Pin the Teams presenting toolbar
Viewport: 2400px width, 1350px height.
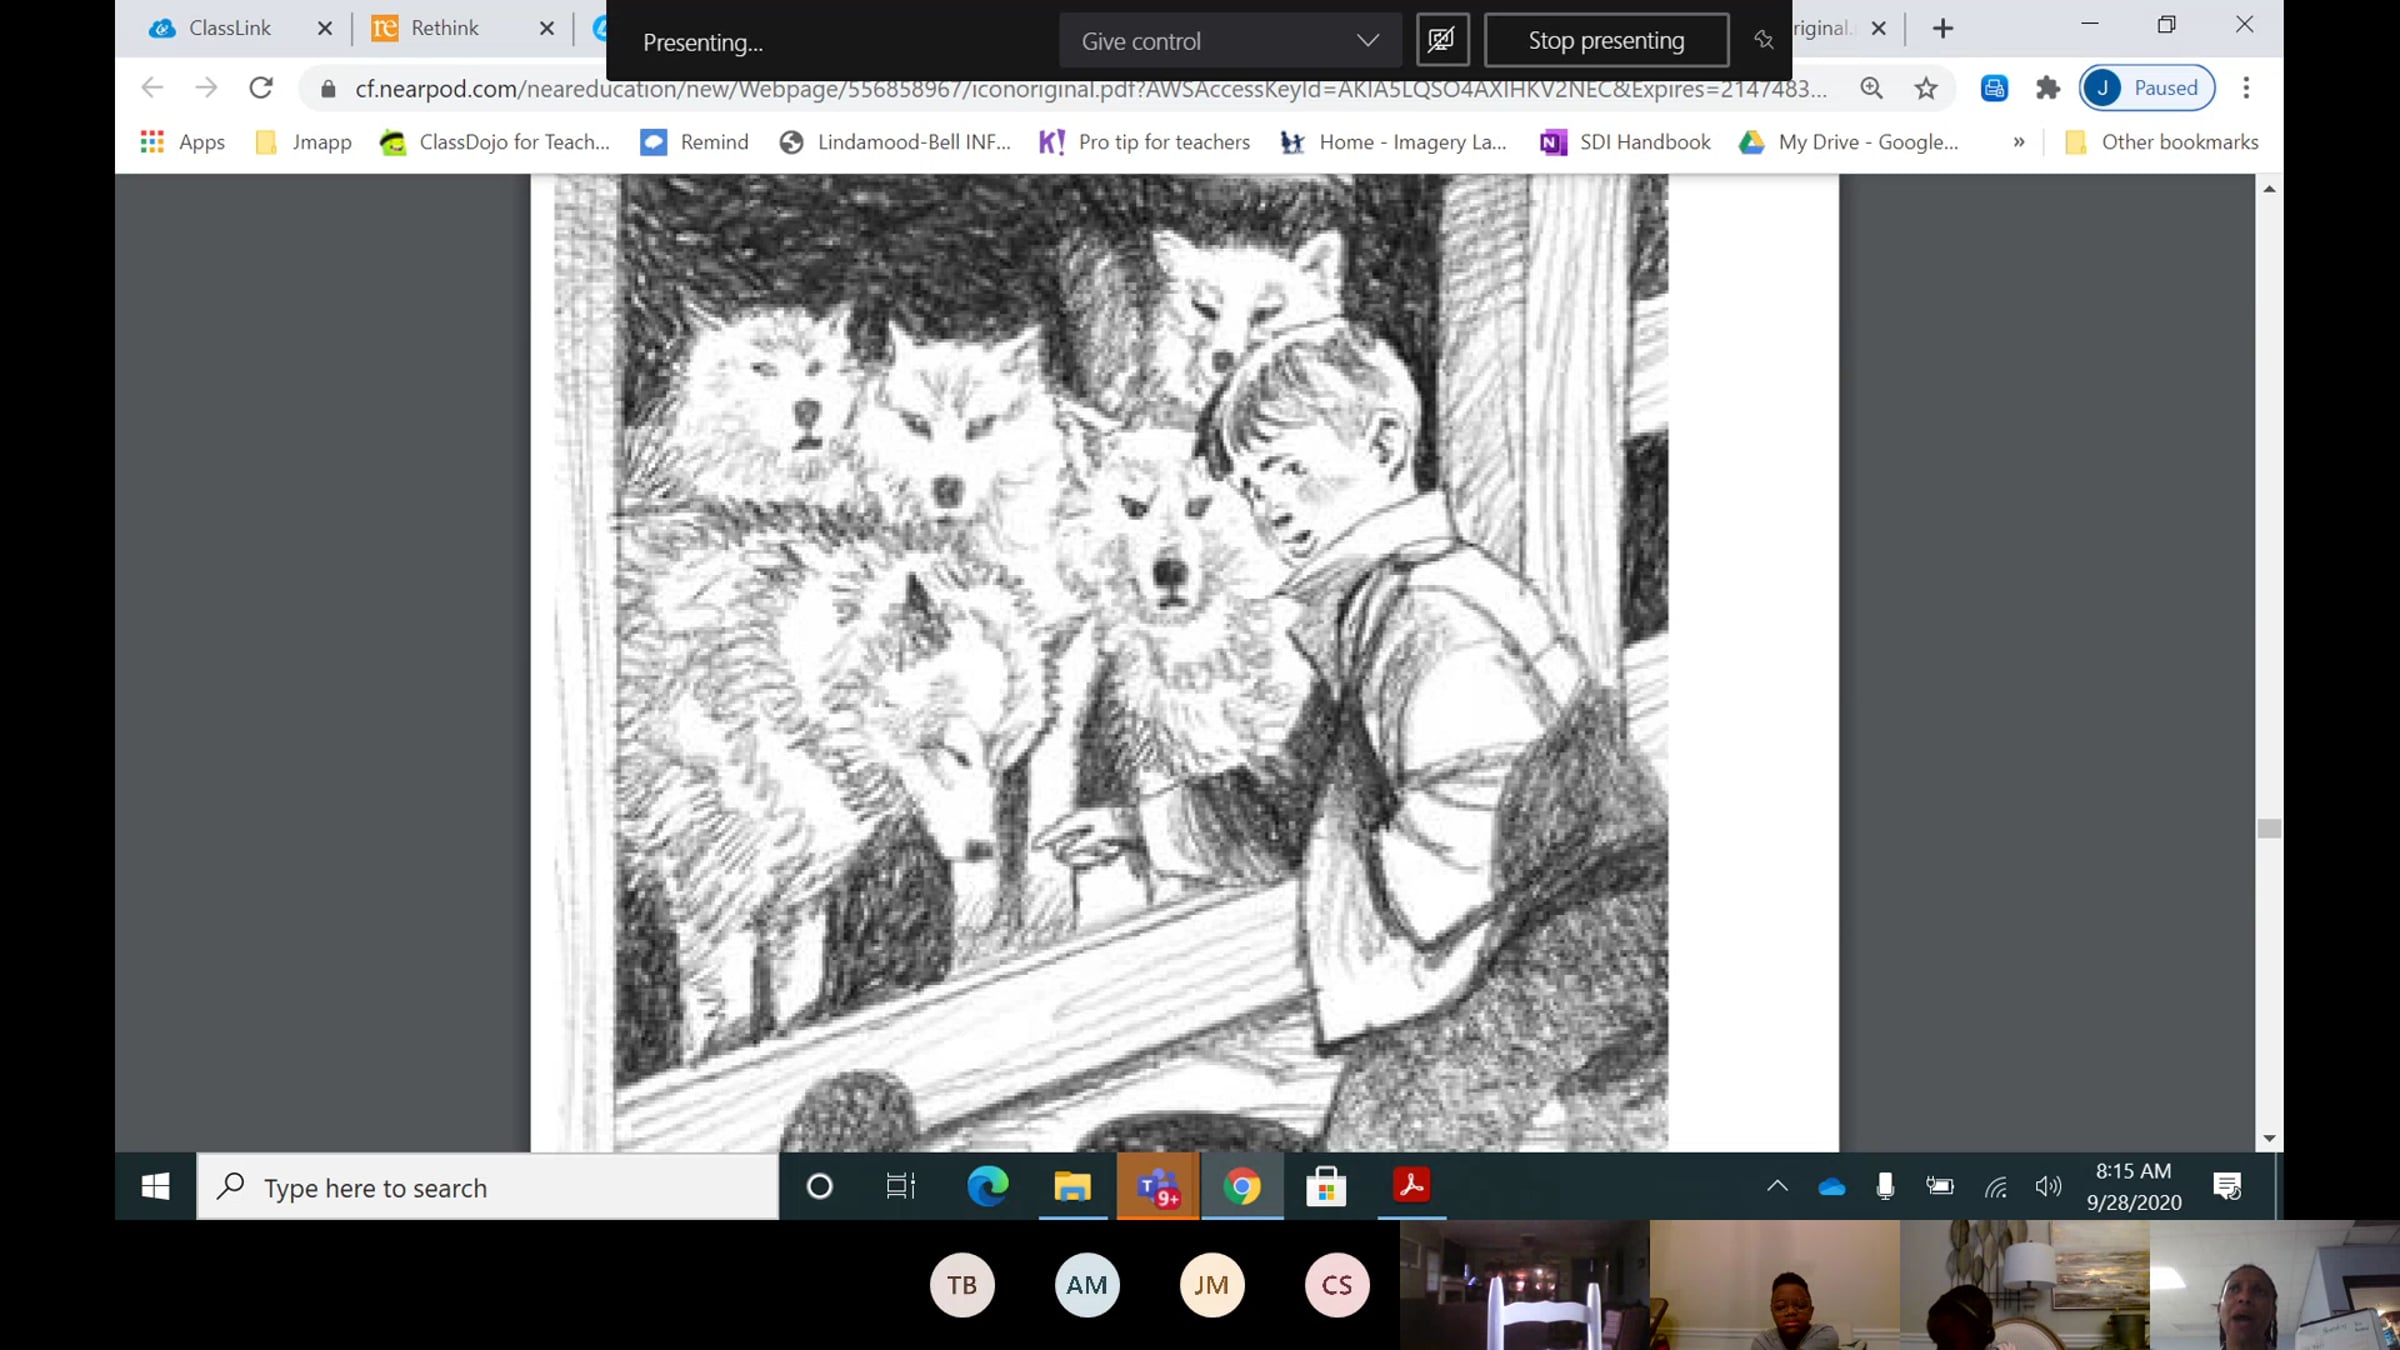(1763, 40)
